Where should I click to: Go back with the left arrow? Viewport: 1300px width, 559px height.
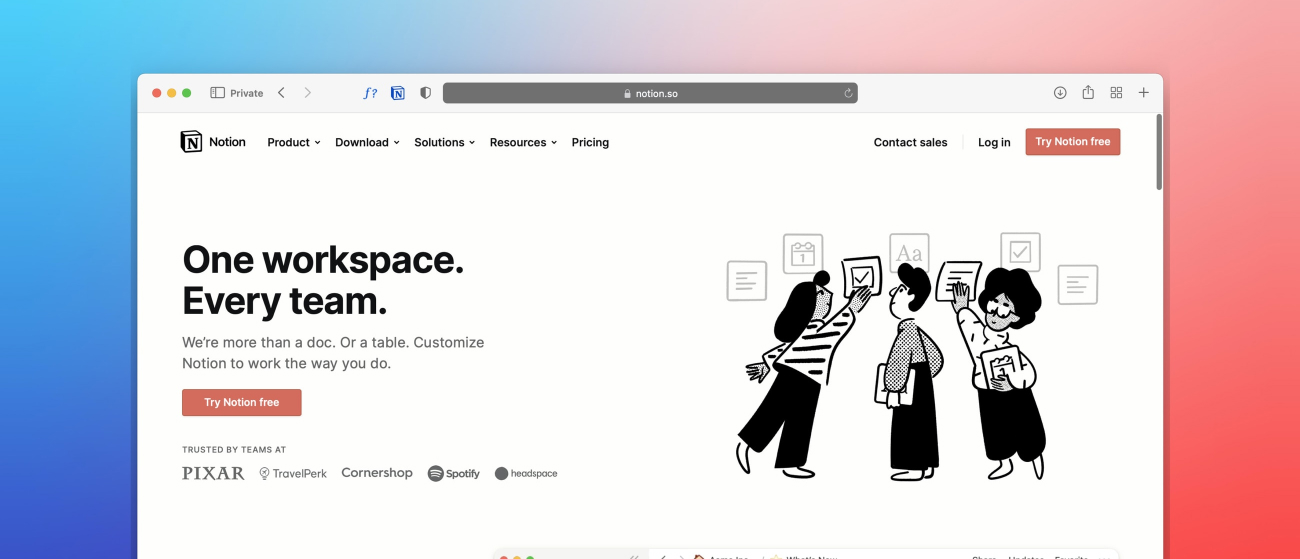tap(281, 93)
